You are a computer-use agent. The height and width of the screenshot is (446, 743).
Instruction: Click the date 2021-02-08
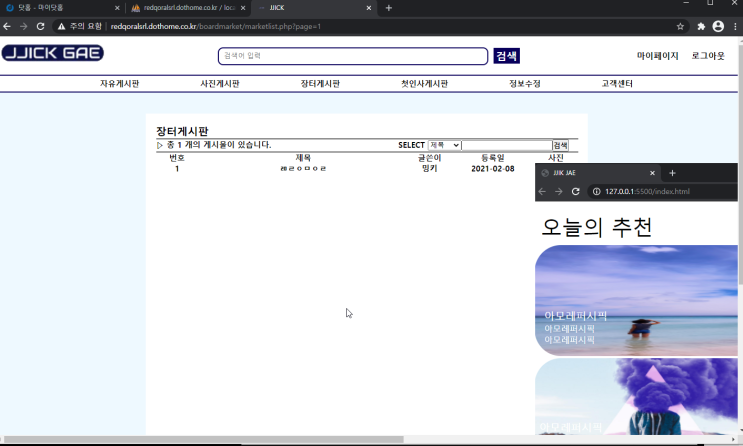click(493, 169)
